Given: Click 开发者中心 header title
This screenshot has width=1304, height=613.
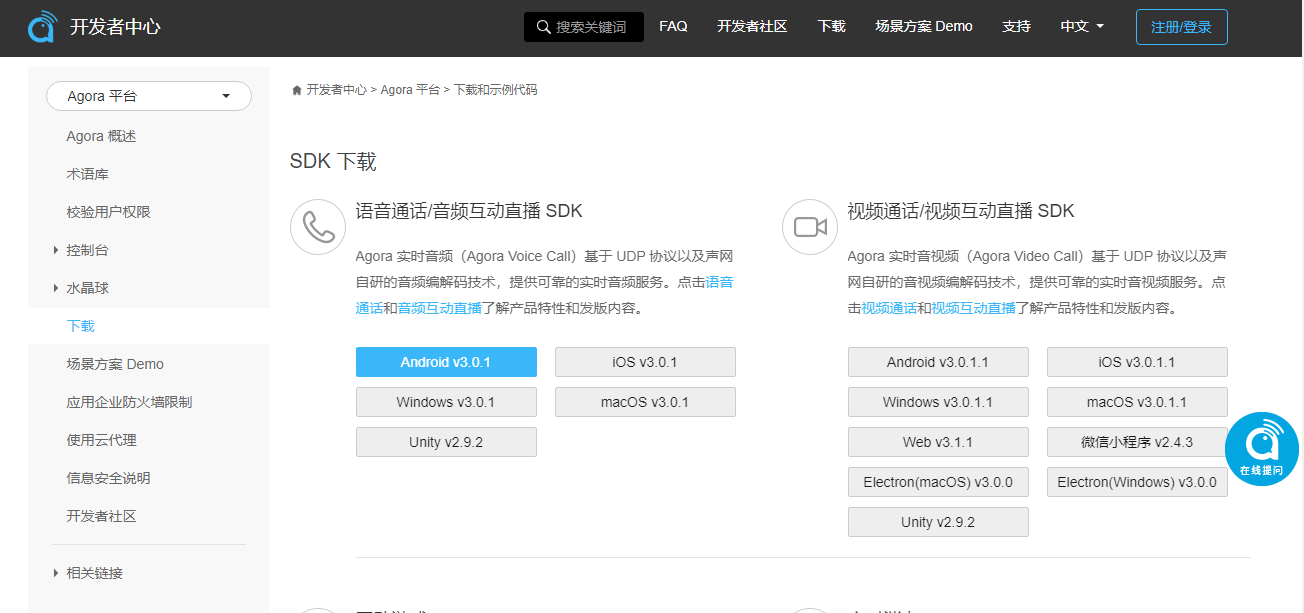Looking at the screenshot, I should pos(115,27).
